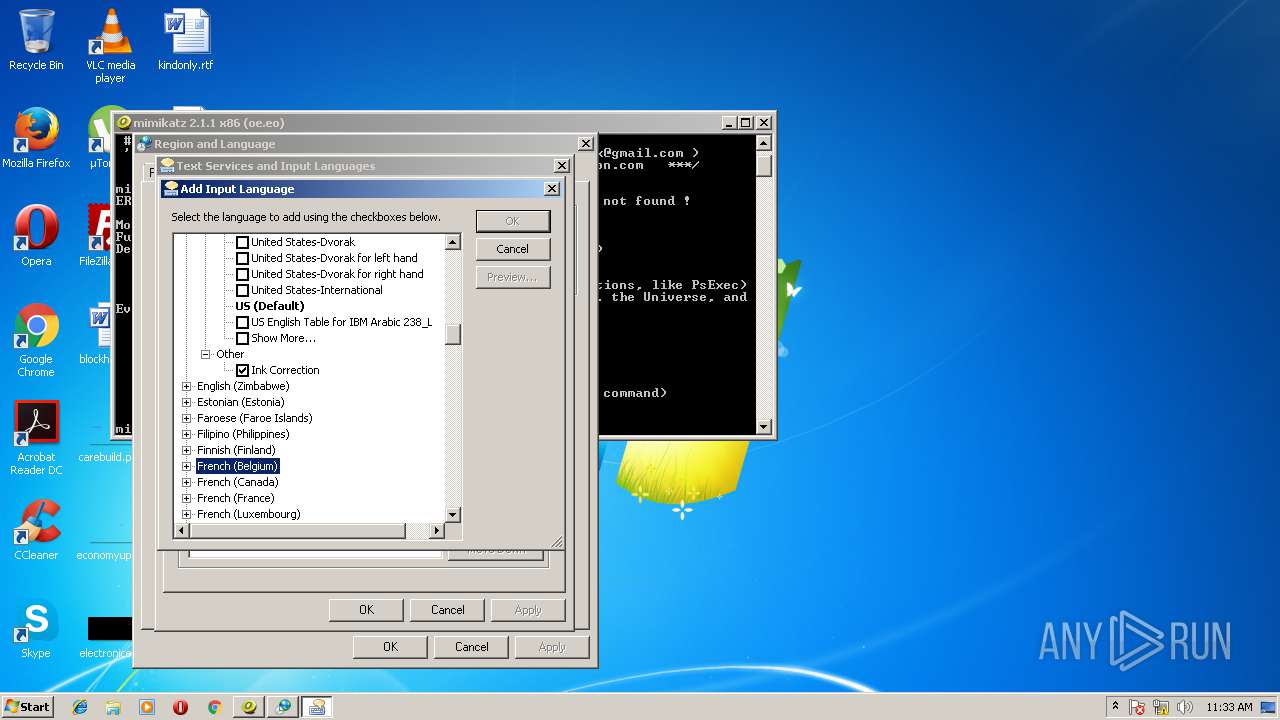Open Skype desktop shortcut
Image resolution: width=1280 pixels, height=720 pixels.
click(x=36, y=628)
